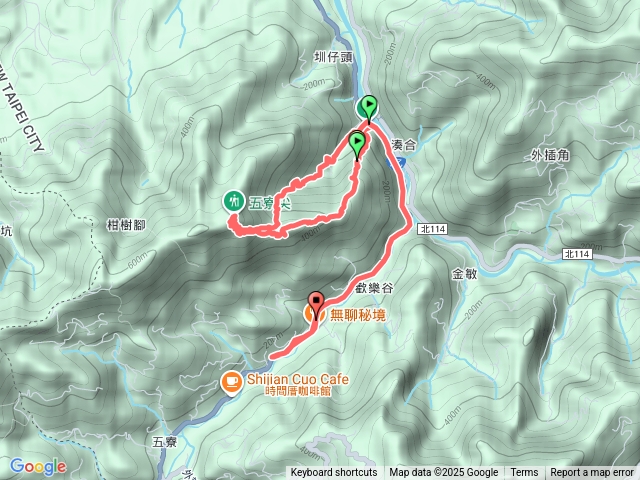Click the 歡樂谷 place label
640x480 pixels.
(x=374, y=288)
